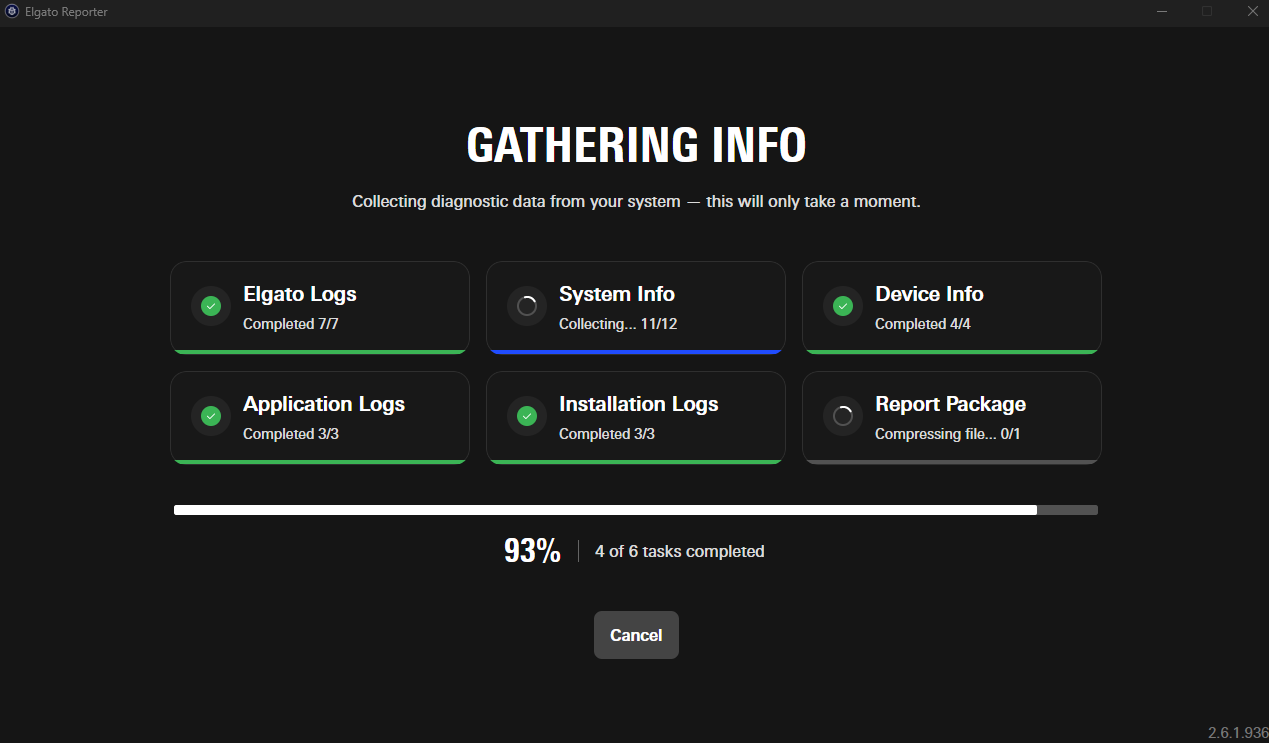Close the Elgato Reporter window
Screen dimensions: 1269x743
(1252, 12)
